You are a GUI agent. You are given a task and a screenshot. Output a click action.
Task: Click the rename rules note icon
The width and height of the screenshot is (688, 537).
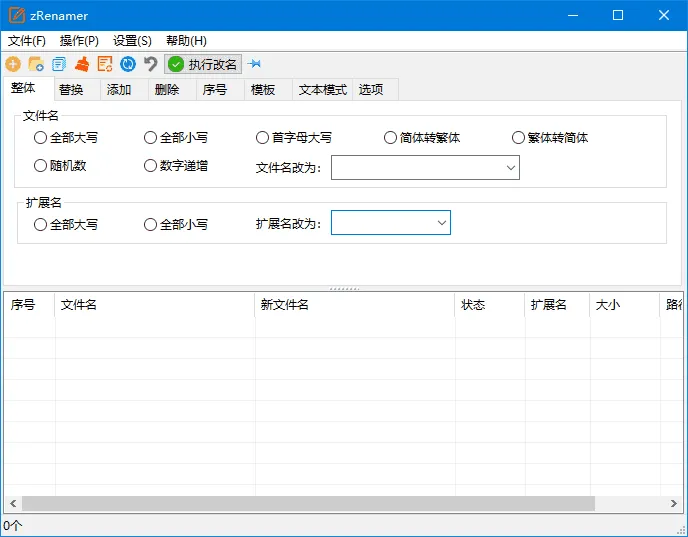[105, 64]
